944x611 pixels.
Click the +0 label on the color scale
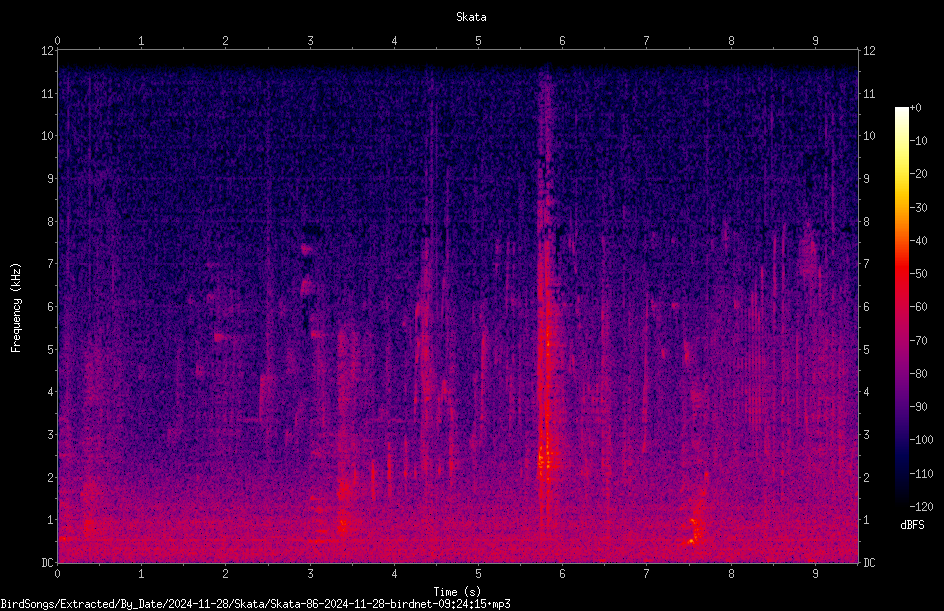click(x=915, y=108)
